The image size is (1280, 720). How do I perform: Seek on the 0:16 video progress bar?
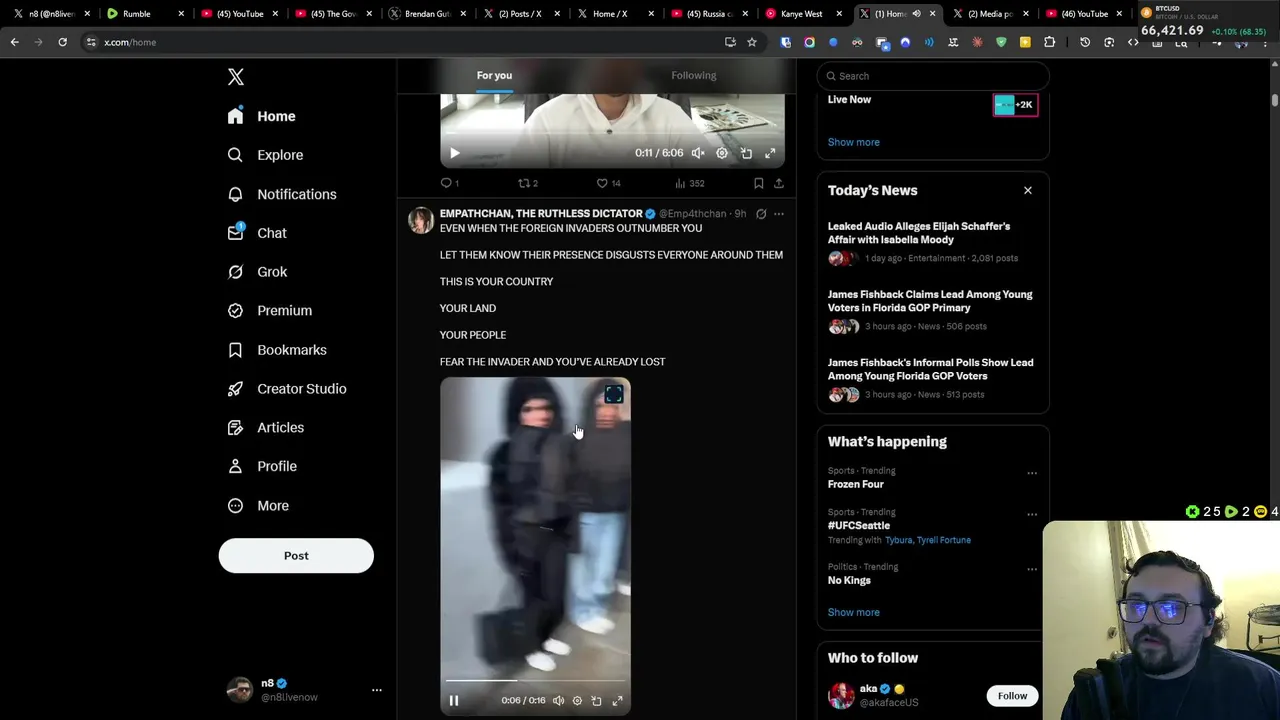[535, 681]
